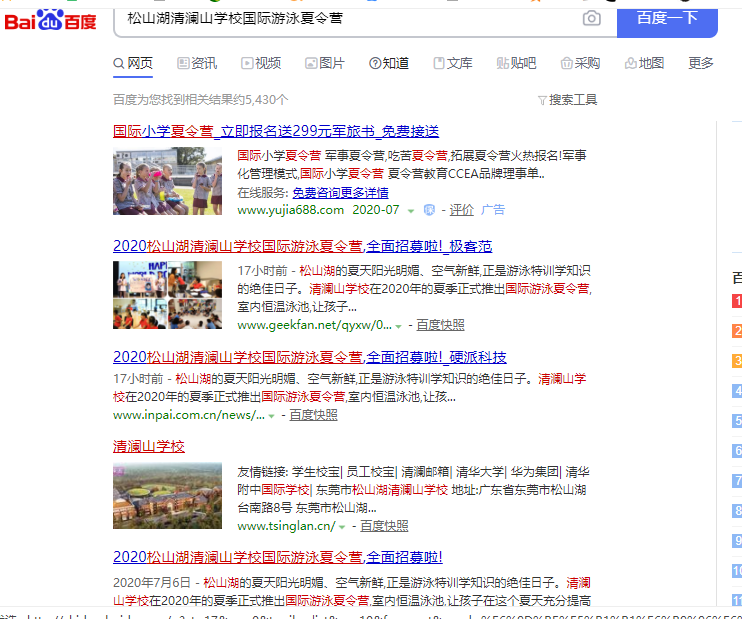Click 免费咨询更多详情 link
Viewport: 742px width, 619px height.
[x=340, y=193]
